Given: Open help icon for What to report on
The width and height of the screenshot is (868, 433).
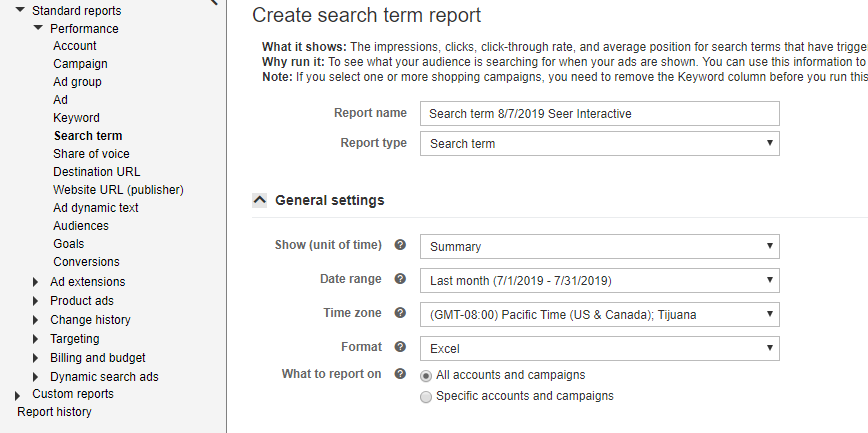Looking at the screenshot, I should click(x=400, y=374).
